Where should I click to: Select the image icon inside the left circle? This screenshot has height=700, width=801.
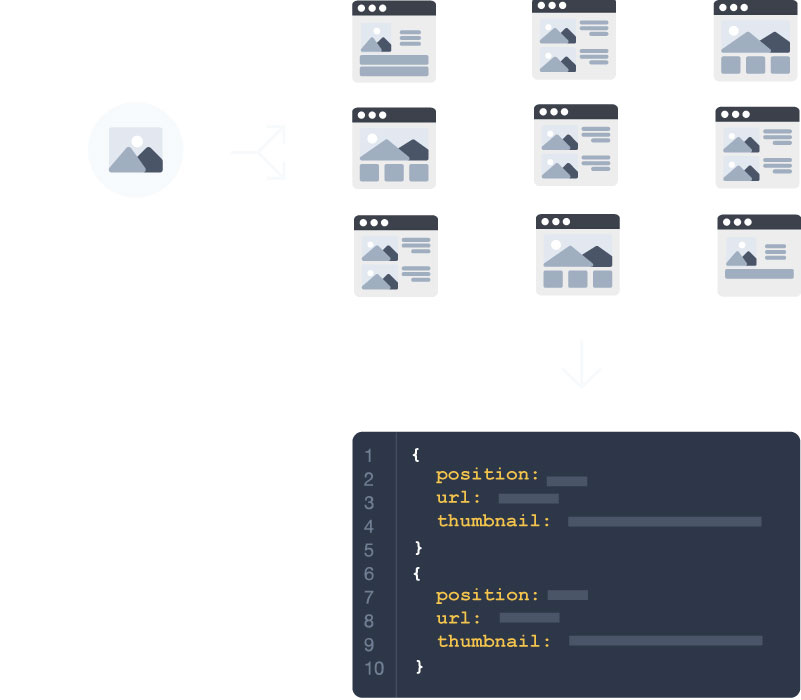pos(136,148)
